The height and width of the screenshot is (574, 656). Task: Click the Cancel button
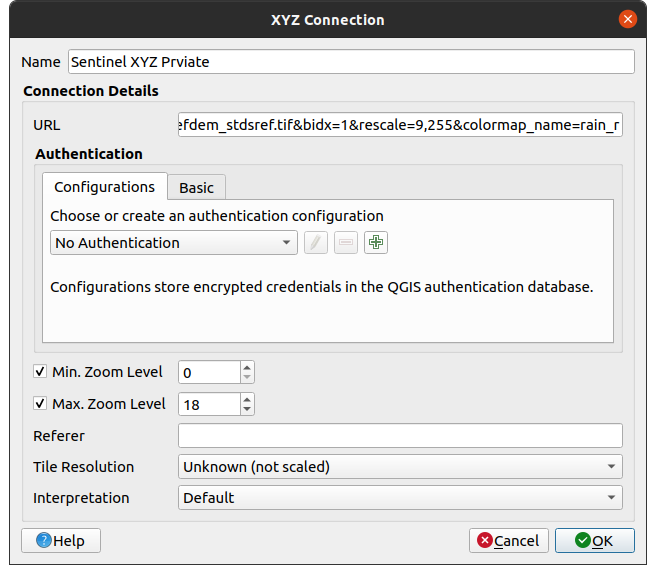(x=508, y=541)
